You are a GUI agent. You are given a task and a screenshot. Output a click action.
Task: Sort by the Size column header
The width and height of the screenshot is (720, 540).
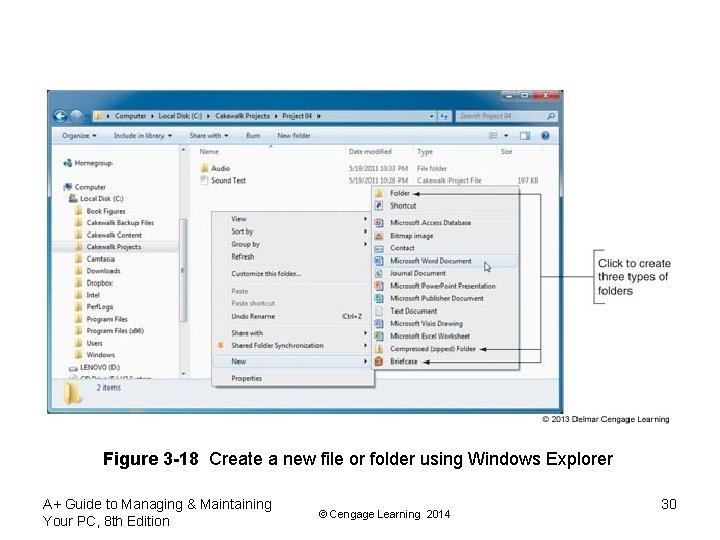506,152
